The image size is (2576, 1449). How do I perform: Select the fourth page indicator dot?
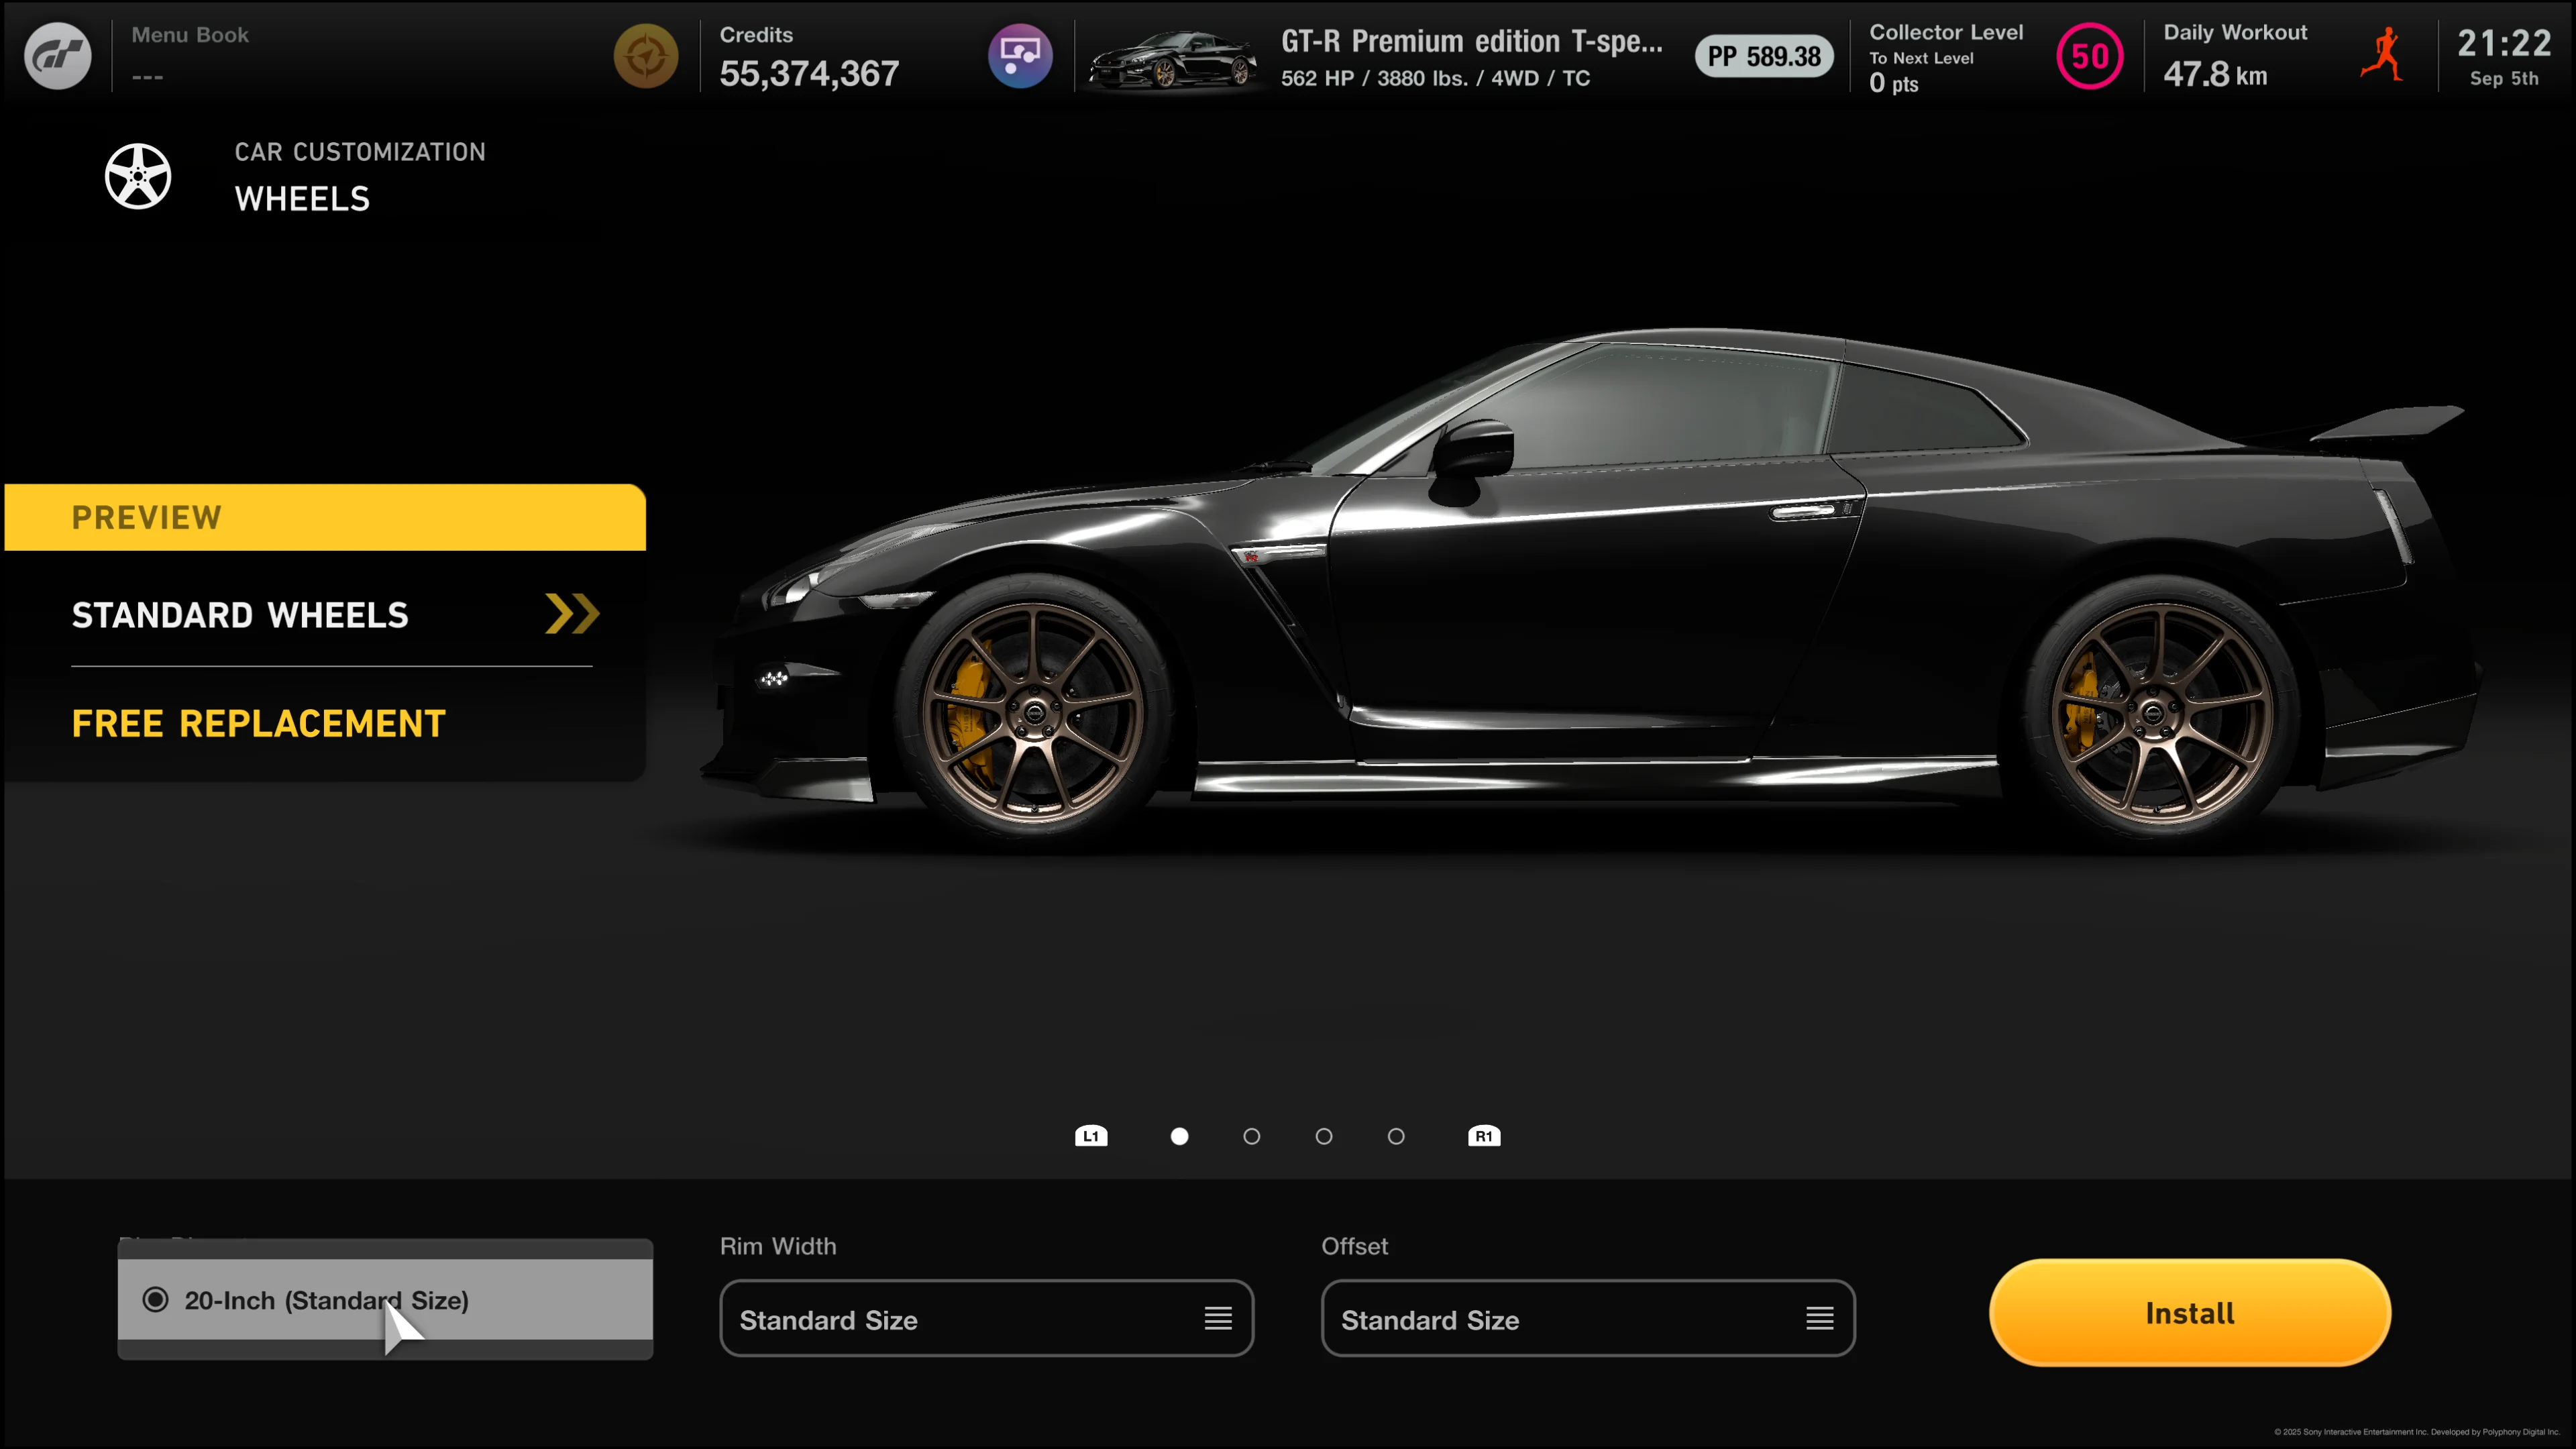(x=1396, y=1136)
